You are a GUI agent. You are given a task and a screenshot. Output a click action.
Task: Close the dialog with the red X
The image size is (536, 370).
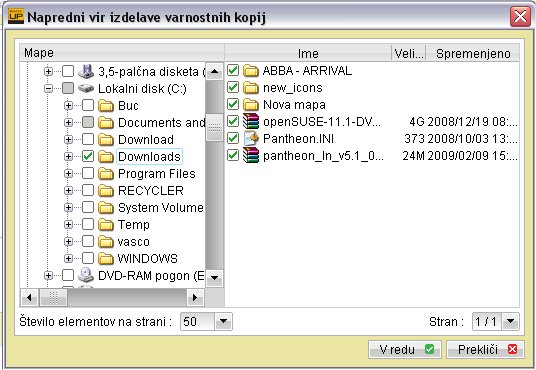tap(520, 16)
